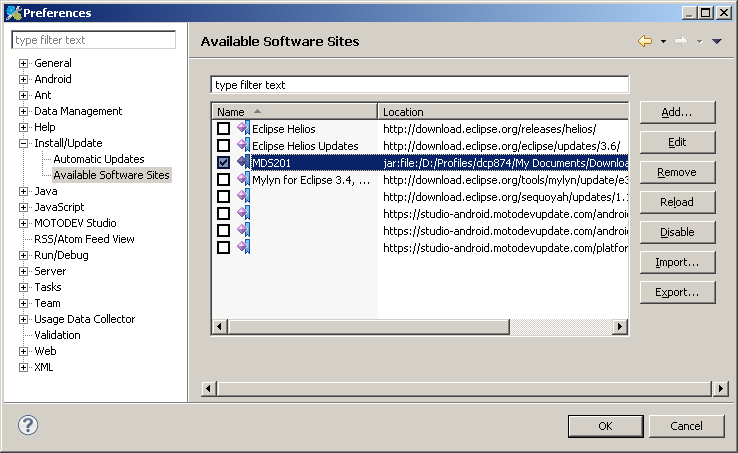Click the sites table scroll left arrow
Viewport: 738px width, 453px height.
(219, 326)
